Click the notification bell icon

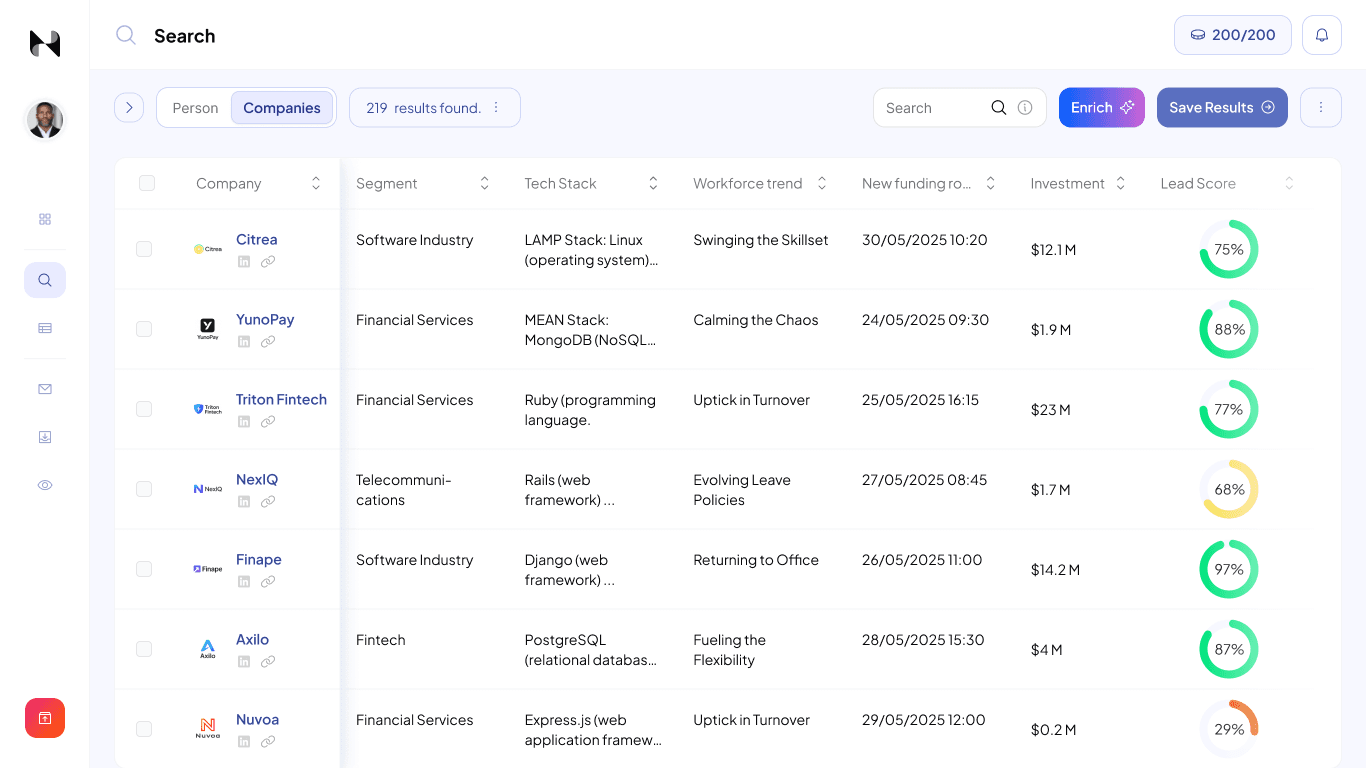(x=1321, y=35)
